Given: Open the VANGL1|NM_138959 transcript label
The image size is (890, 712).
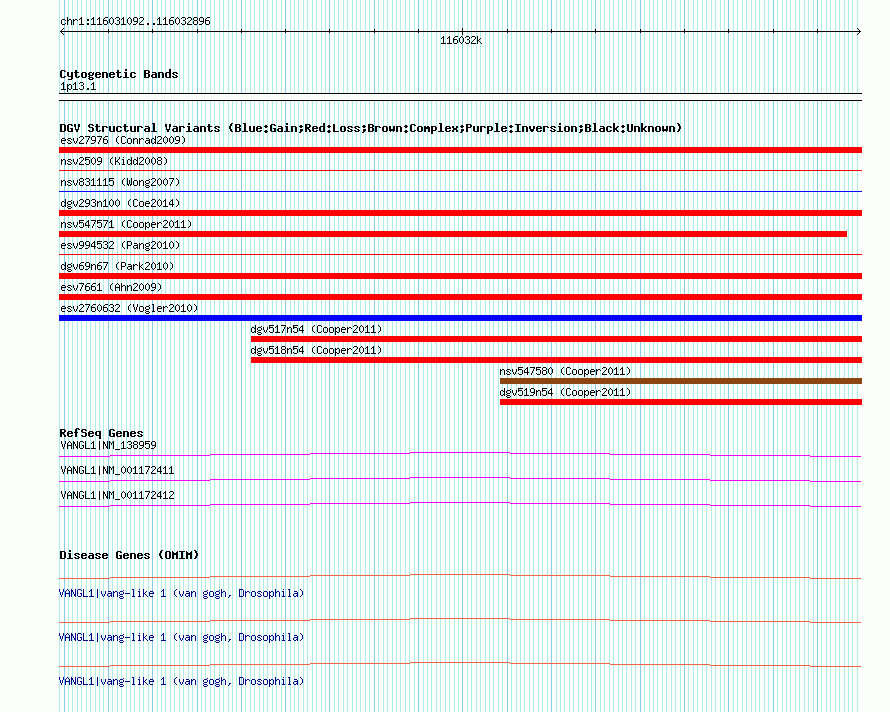Looking at the screenshot, I should [108, 446].
